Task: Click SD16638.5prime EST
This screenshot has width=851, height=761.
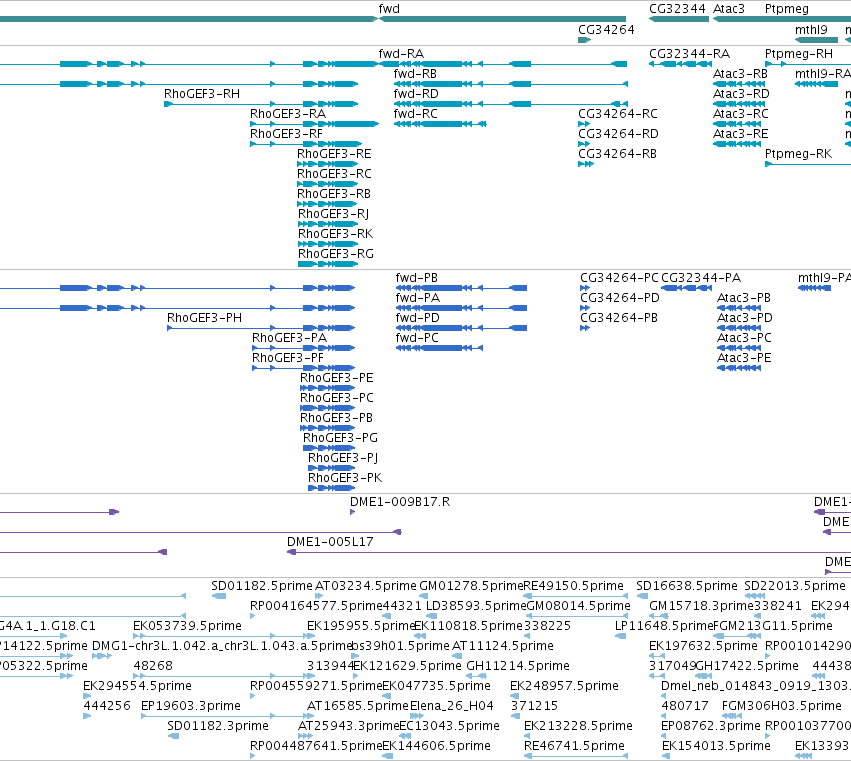Action: point(687,586)
